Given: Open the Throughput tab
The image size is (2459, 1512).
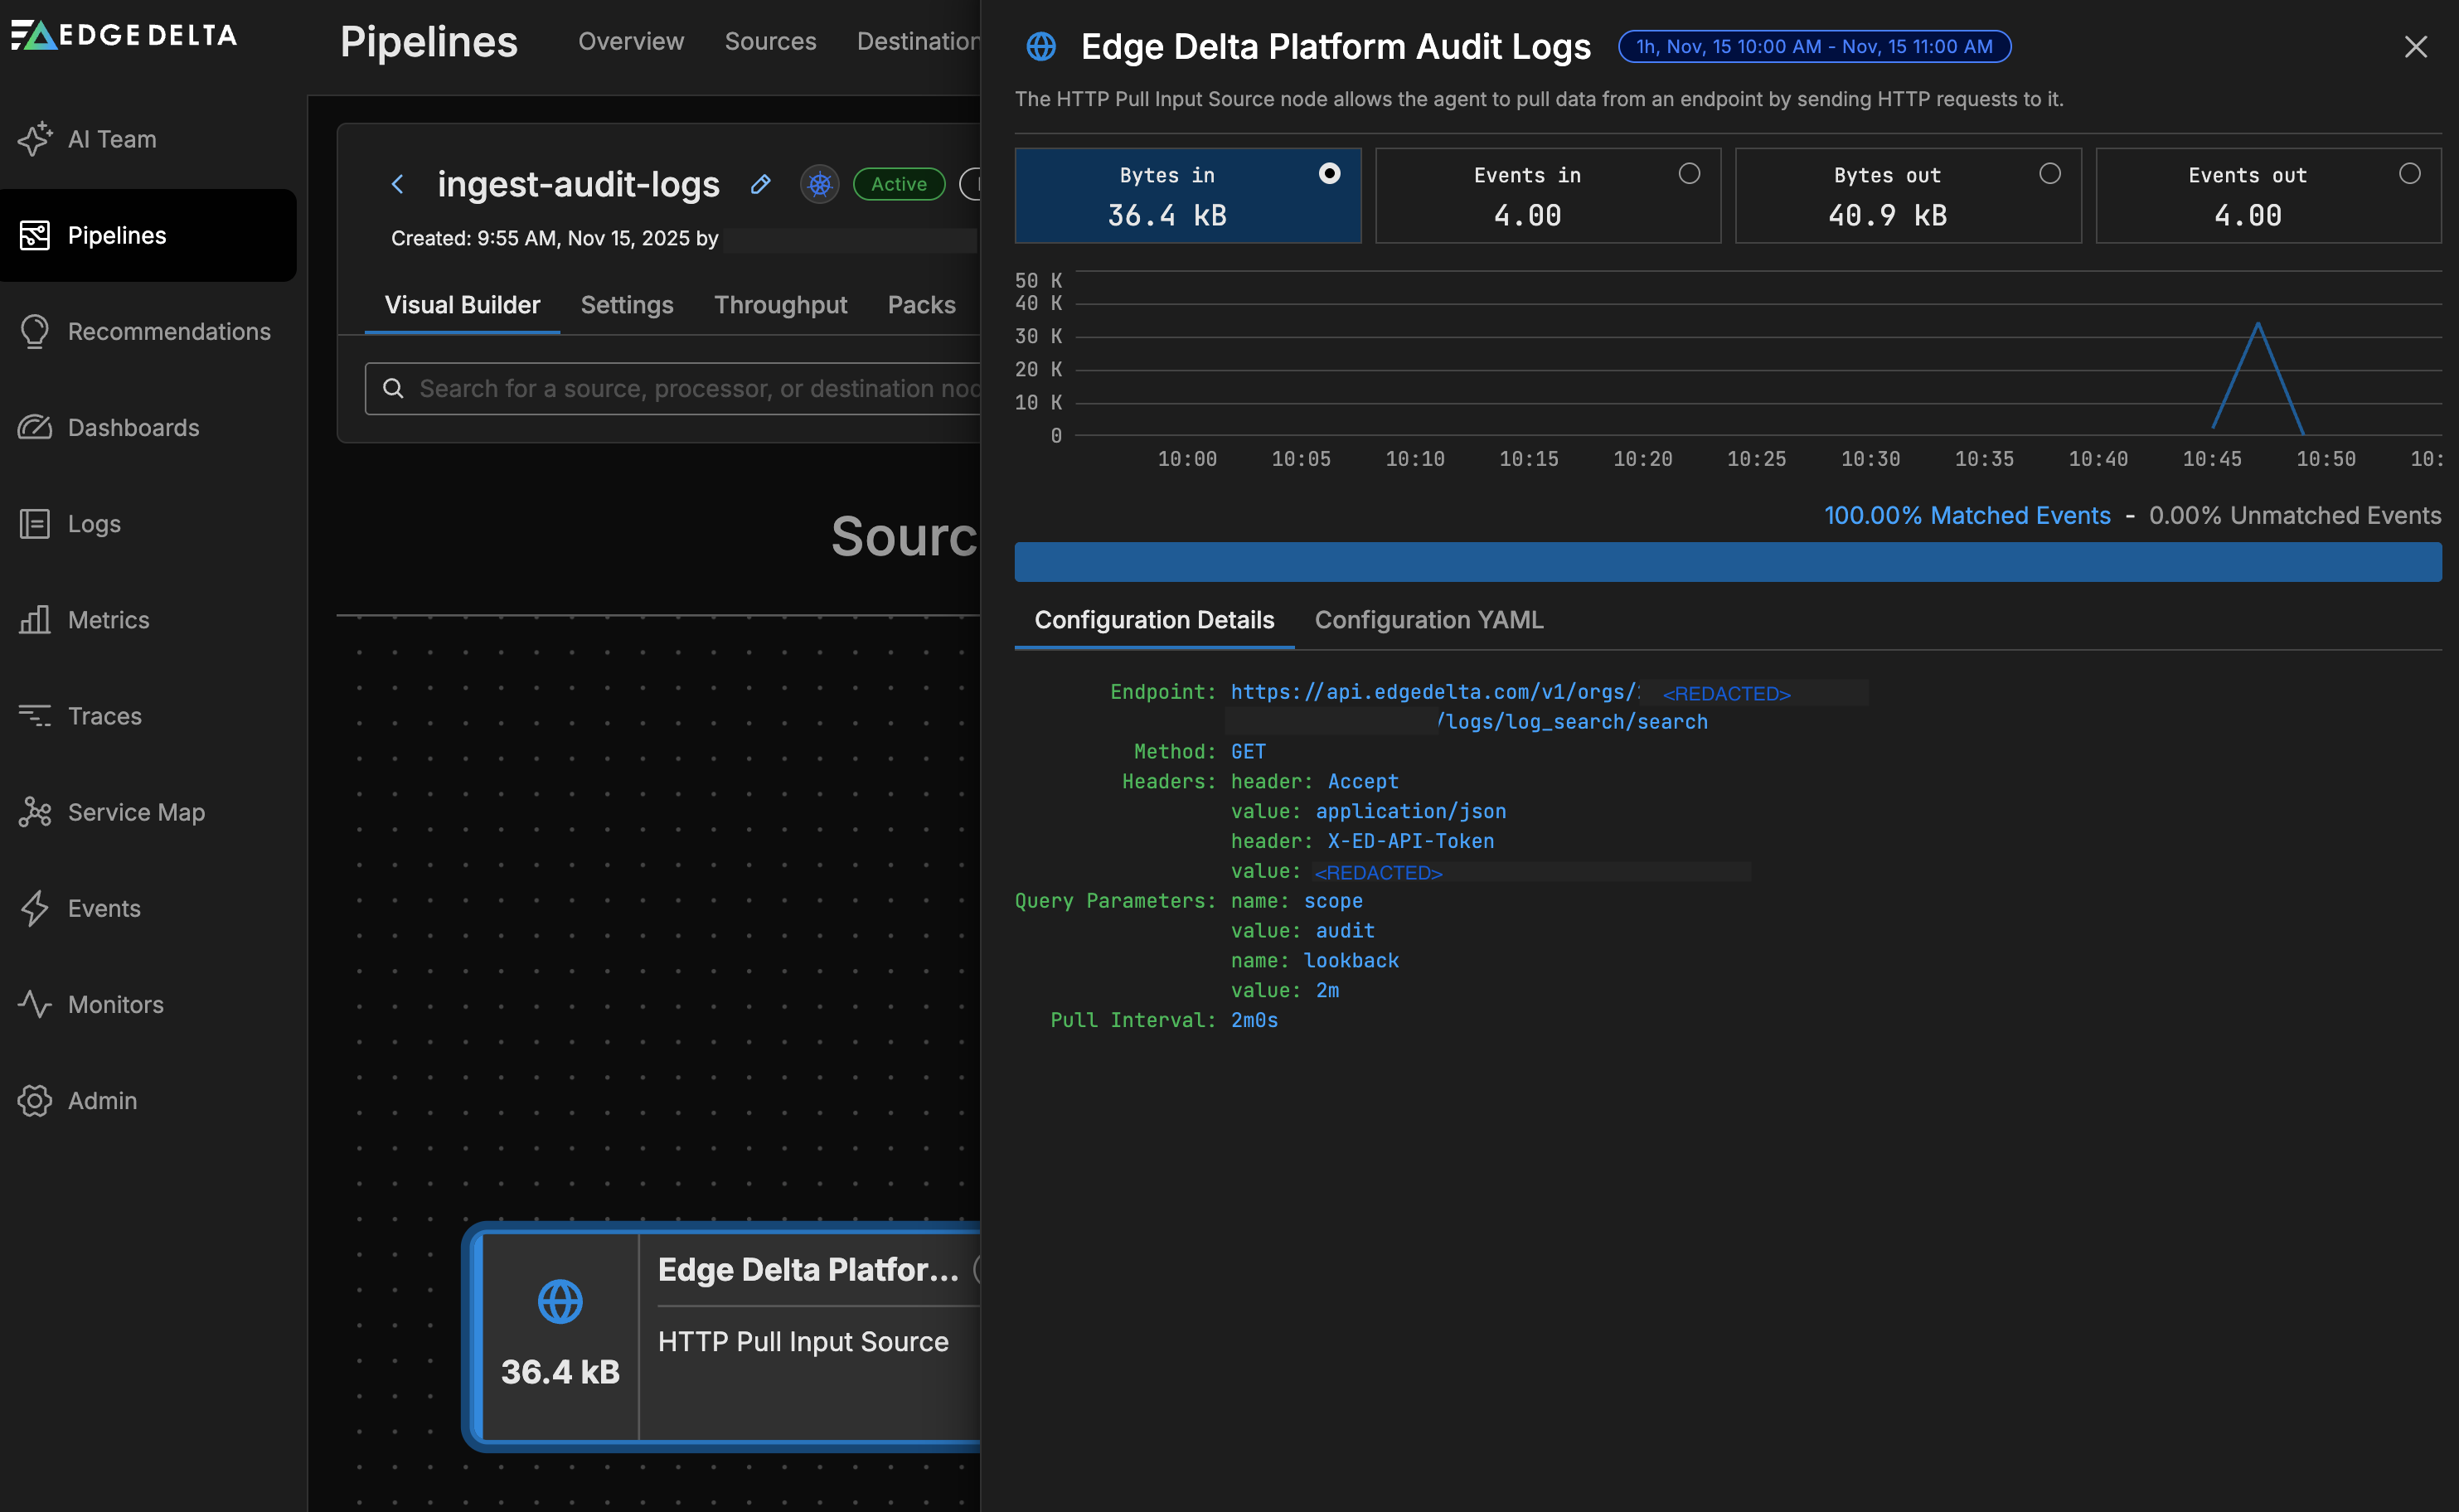Looking at the screenshot, I should [780, 305].
